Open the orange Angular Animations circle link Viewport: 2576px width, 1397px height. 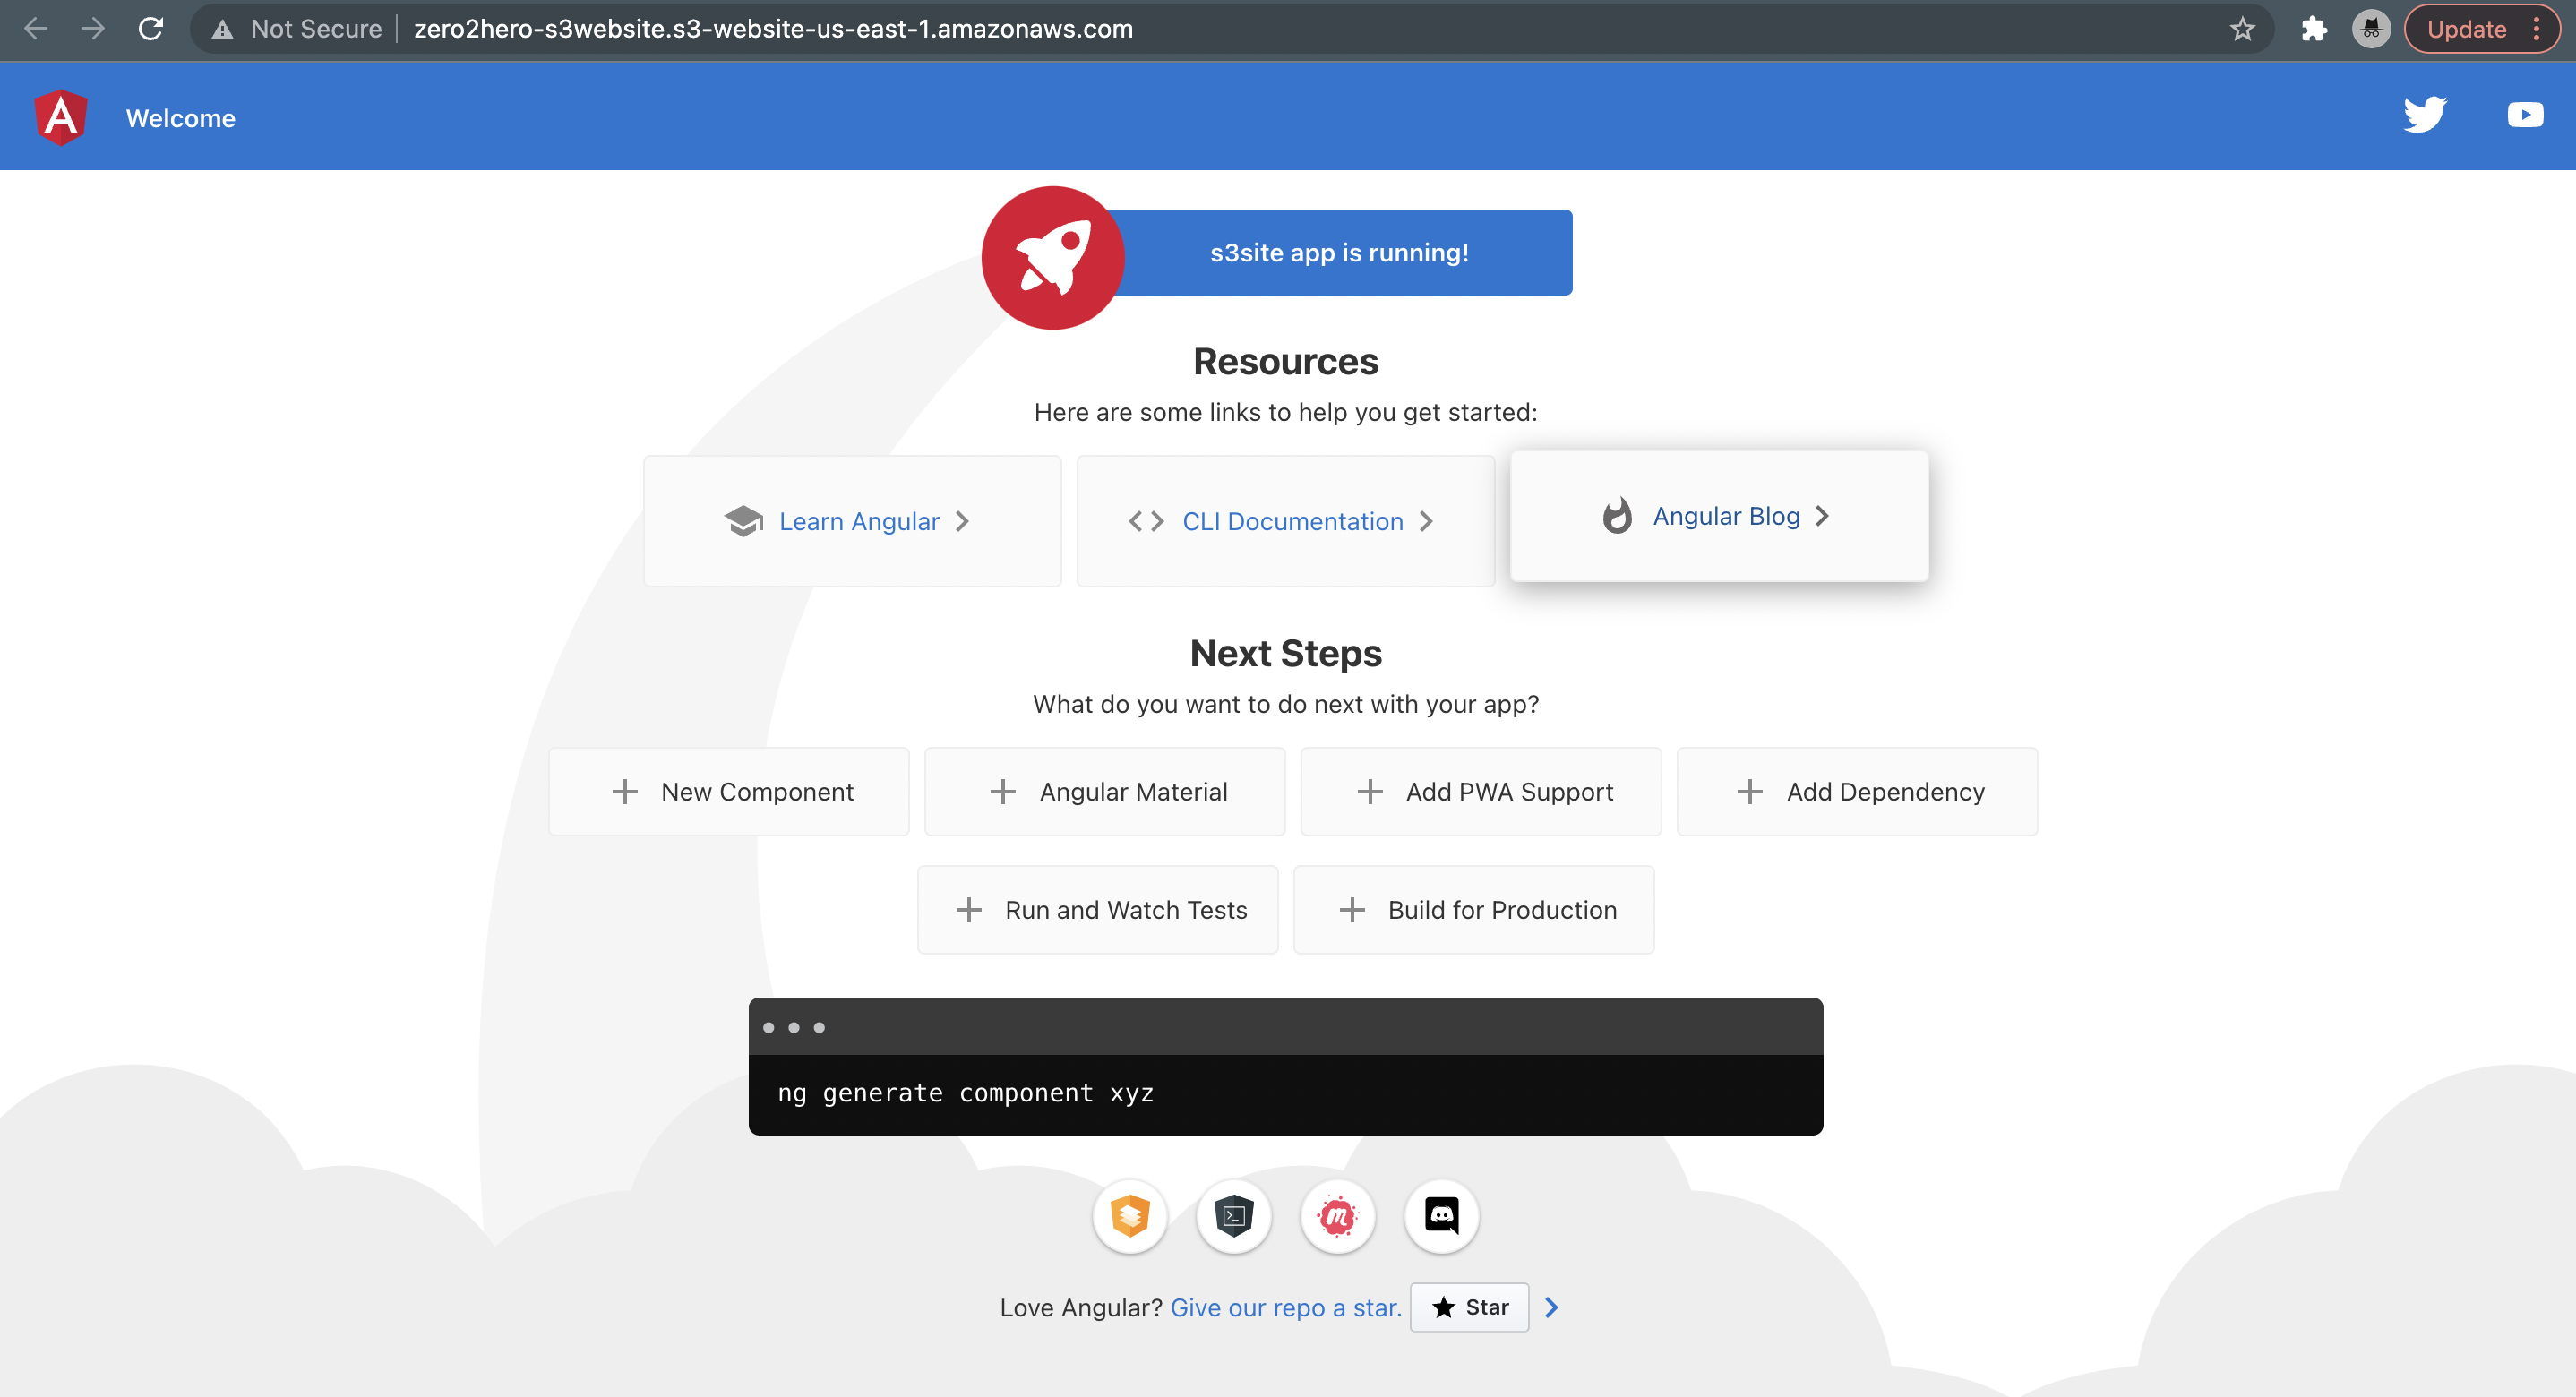click(1130, 1216)
